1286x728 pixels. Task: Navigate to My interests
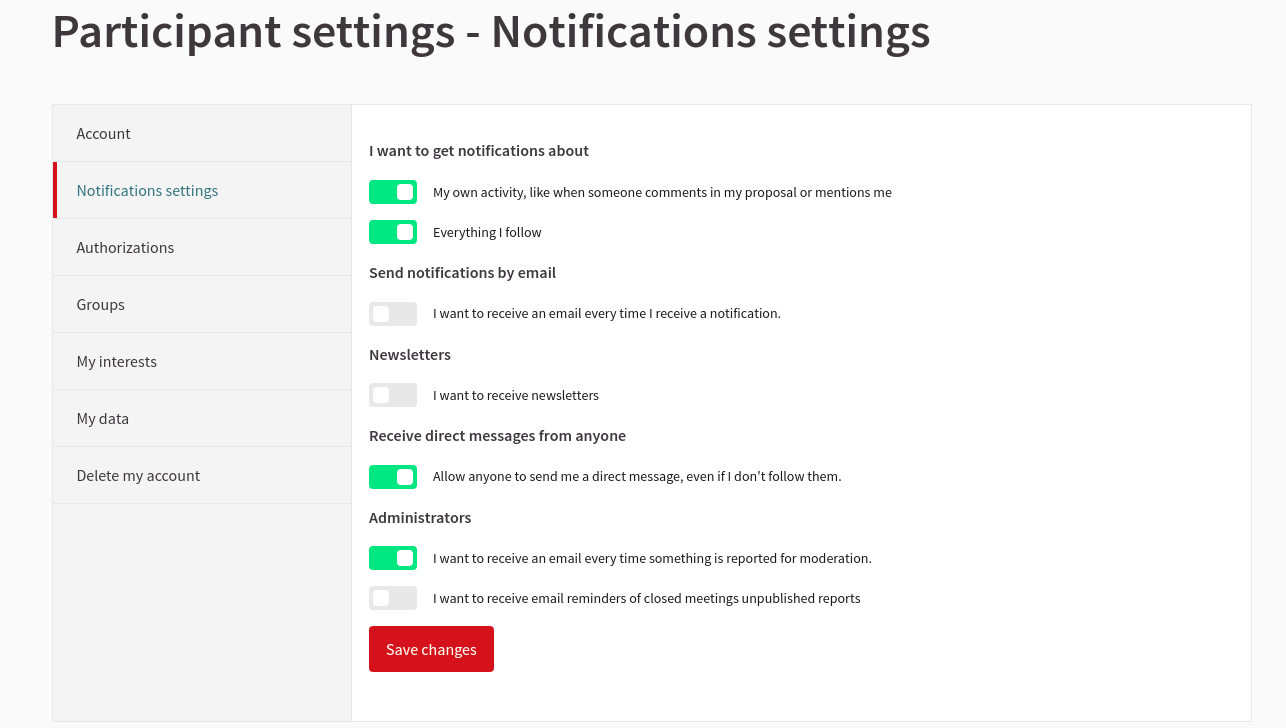pyautogui.click(x=117, y=362)
